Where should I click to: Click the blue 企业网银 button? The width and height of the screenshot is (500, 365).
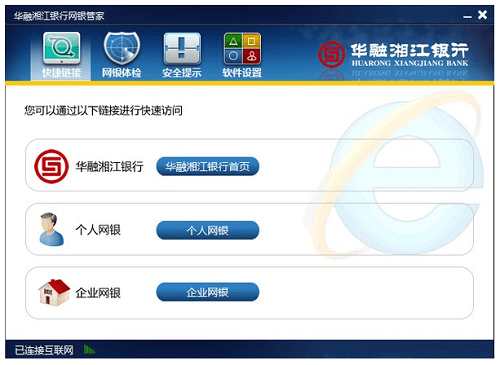pos(207,292)
